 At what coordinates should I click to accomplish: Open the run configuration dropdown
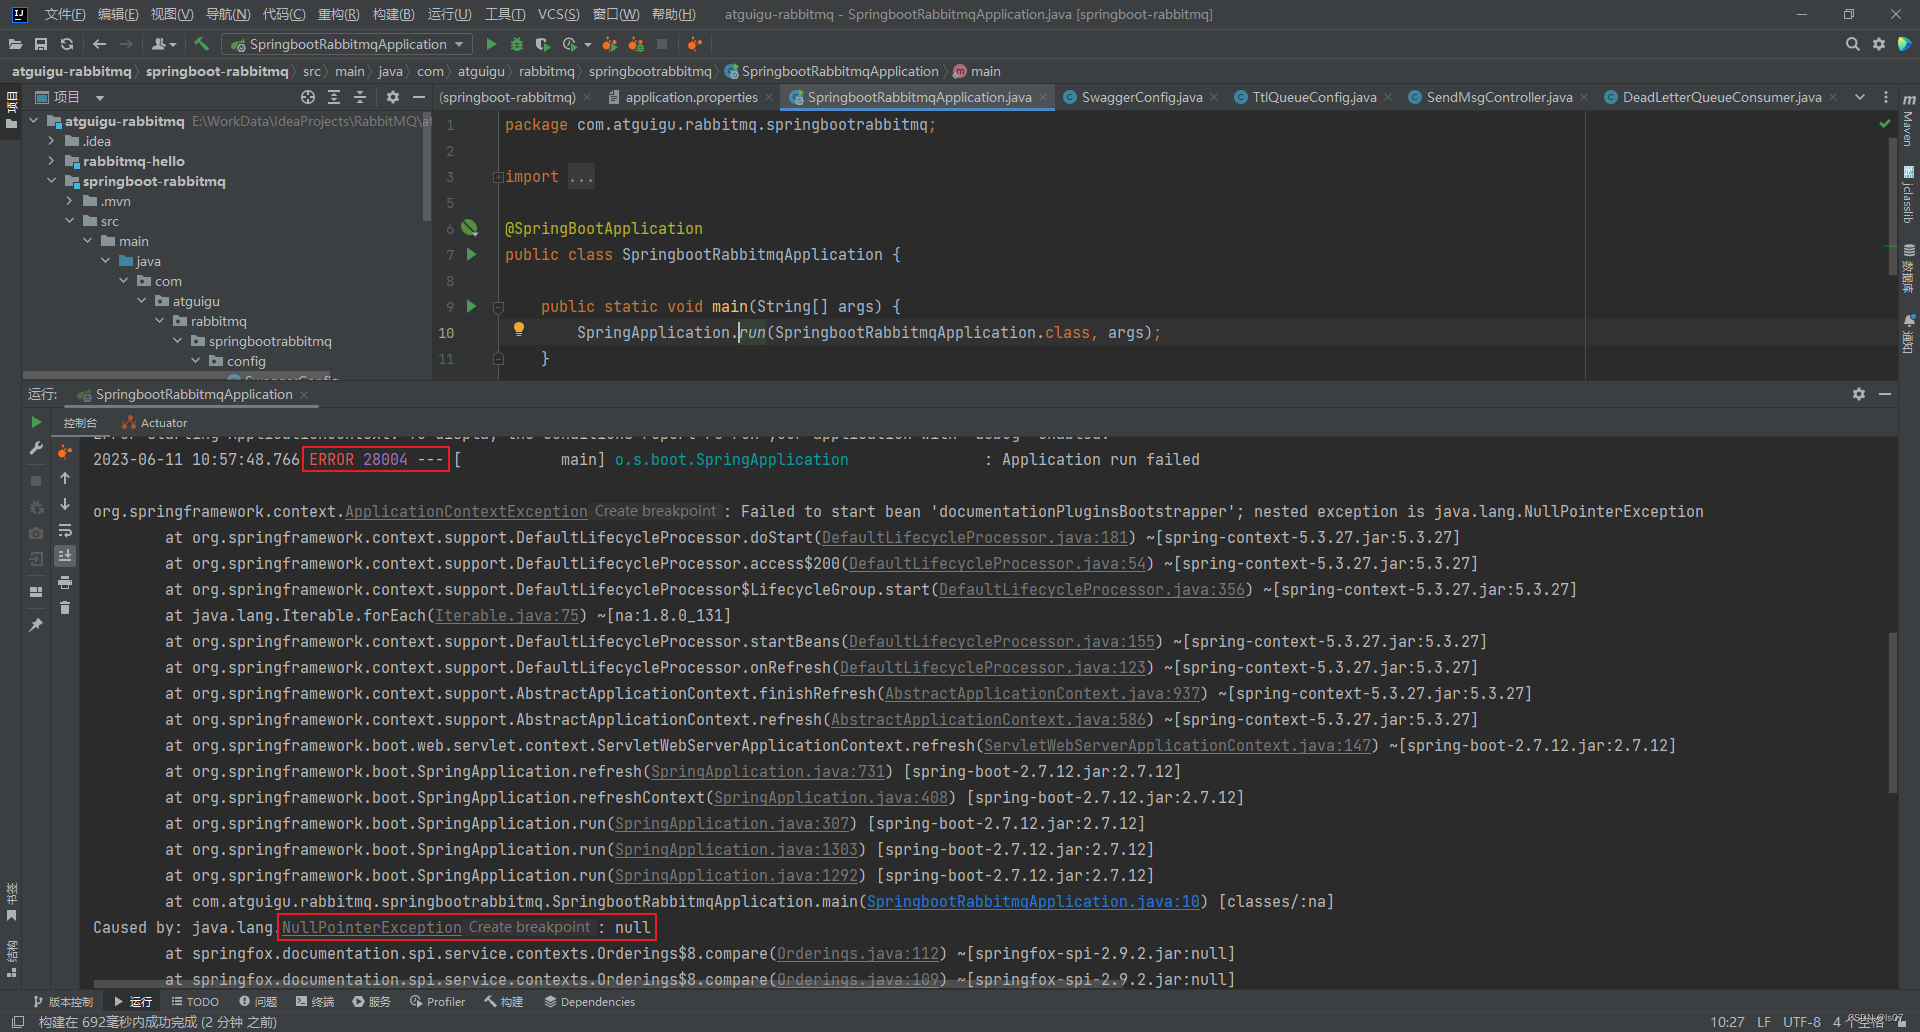click(x=347, y=44)
